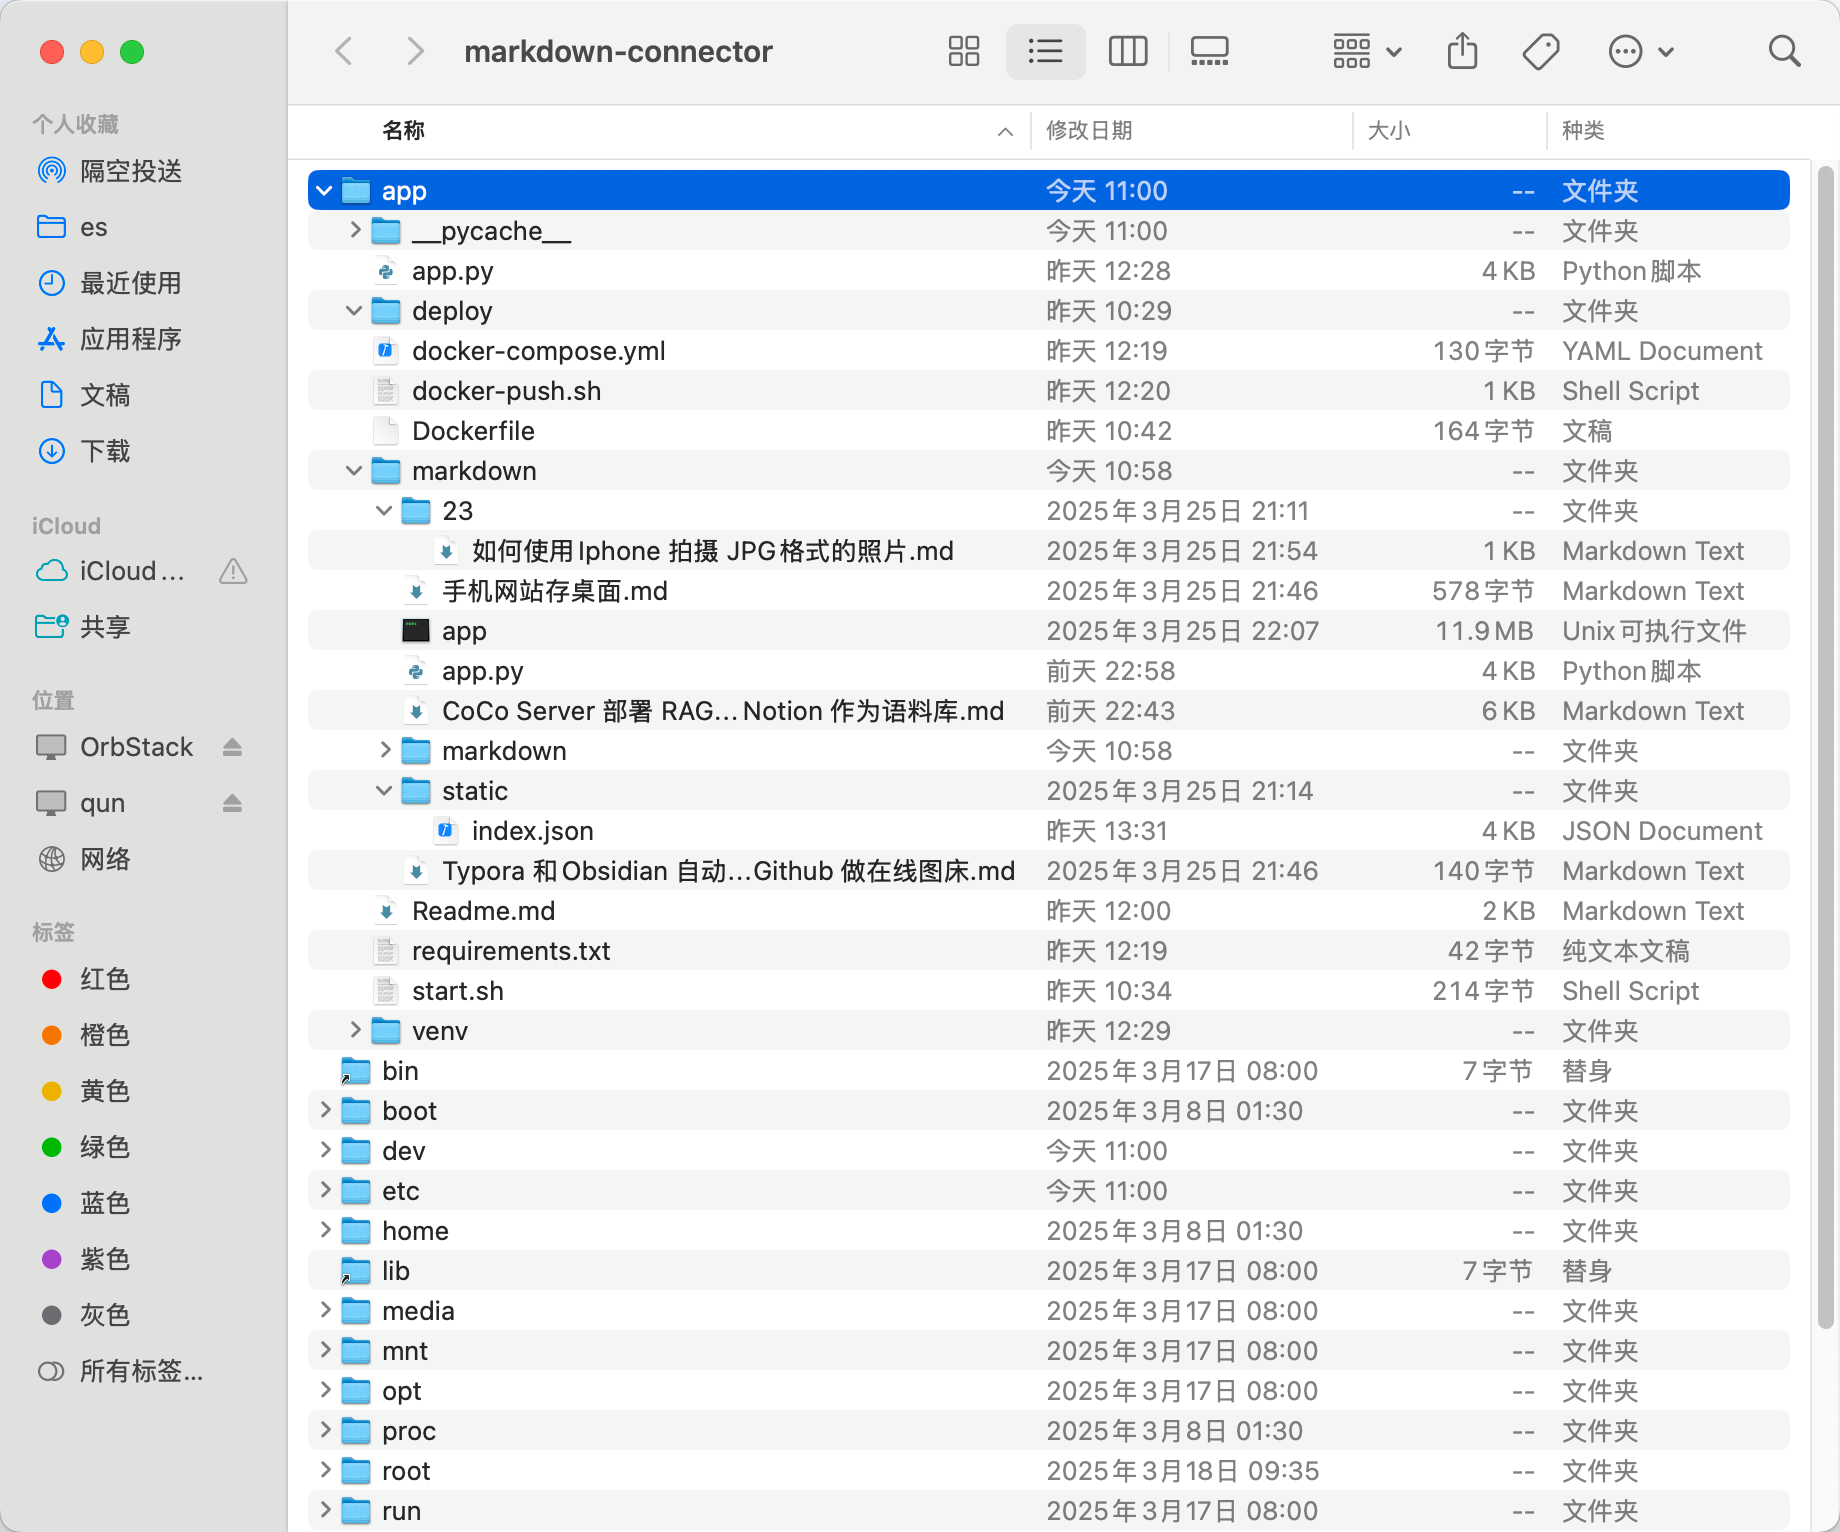Select index.json file
The image size is (1840, 1532).
[x=1048, y=831]
